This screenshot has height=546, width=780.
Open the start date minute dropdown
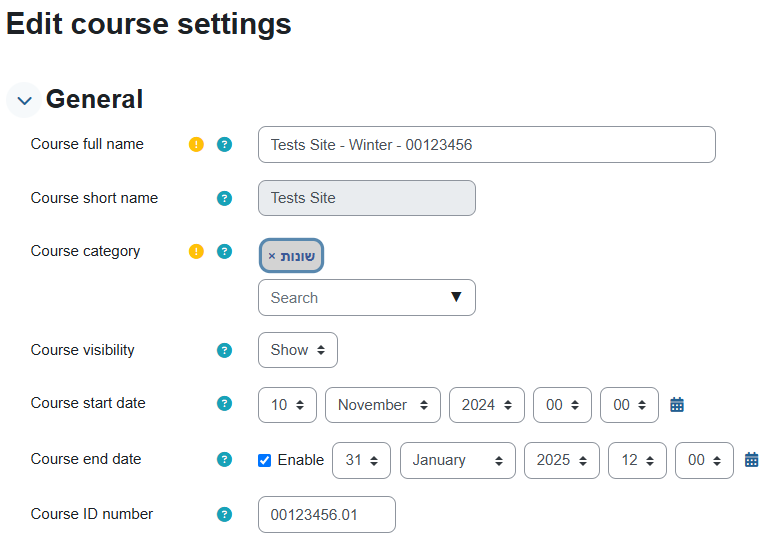click(629, 405)
